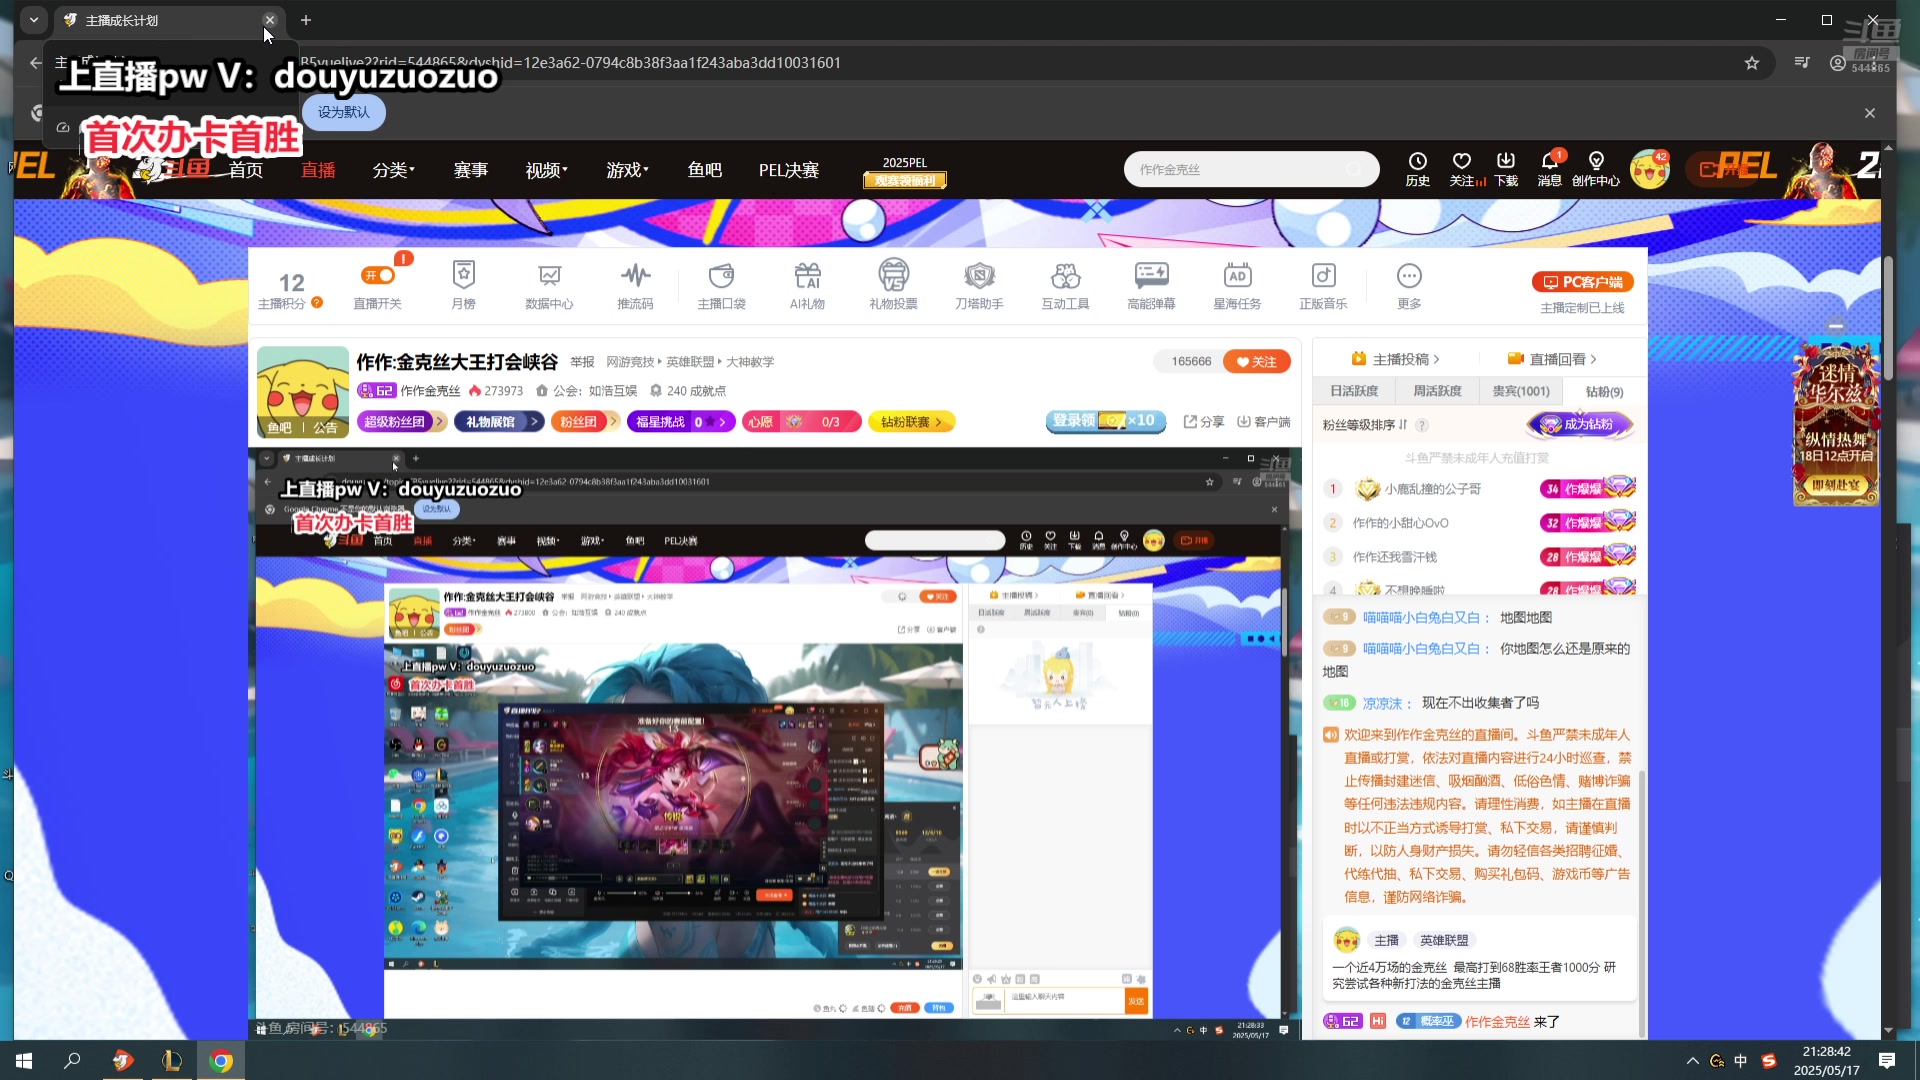Open the 下载 download icon
This screenshot has width=1920, height=1080.
[x=1506, y=169]
